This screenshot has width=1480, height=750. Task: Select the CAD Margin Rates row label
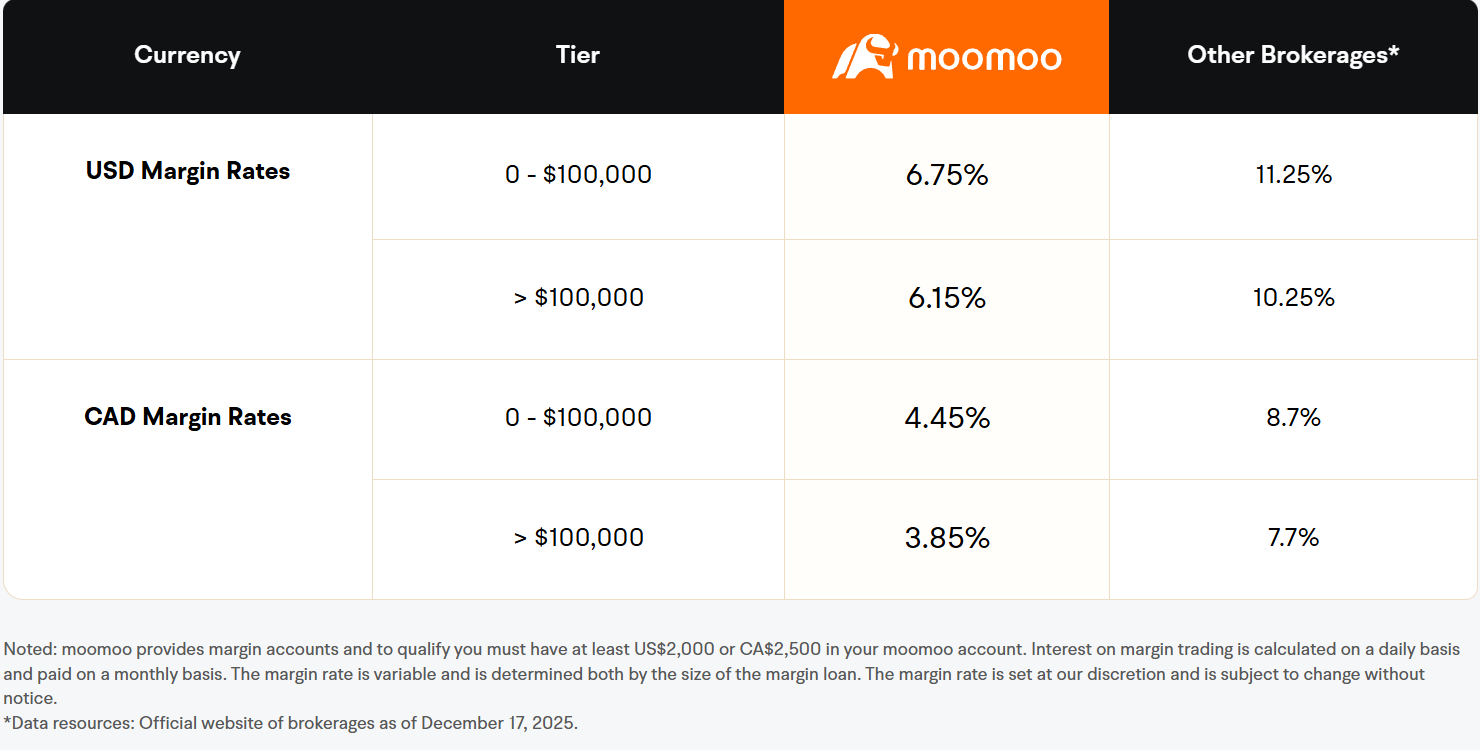click(188, 417)
